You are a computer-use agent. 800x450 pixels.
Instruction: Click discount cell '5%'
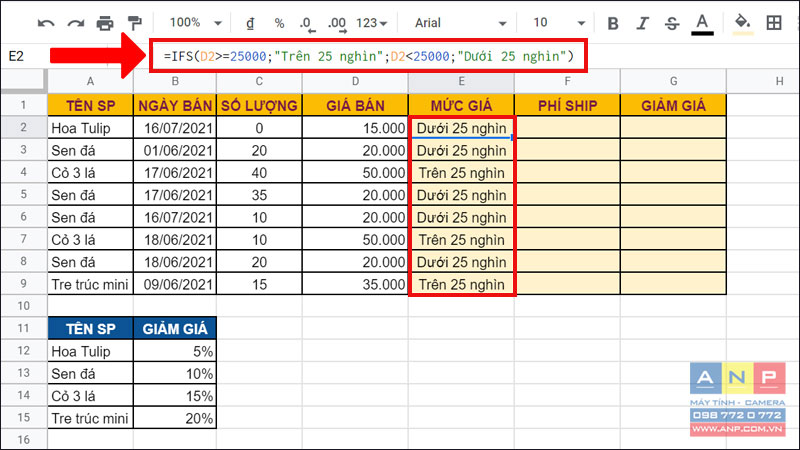point(175,351)
